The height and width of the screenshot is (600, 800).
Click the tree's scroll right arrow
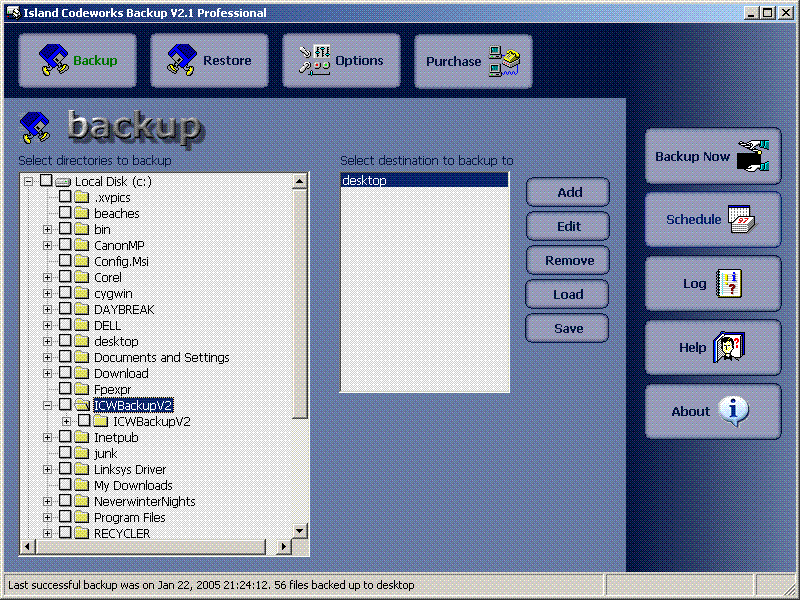click(284, 546)
